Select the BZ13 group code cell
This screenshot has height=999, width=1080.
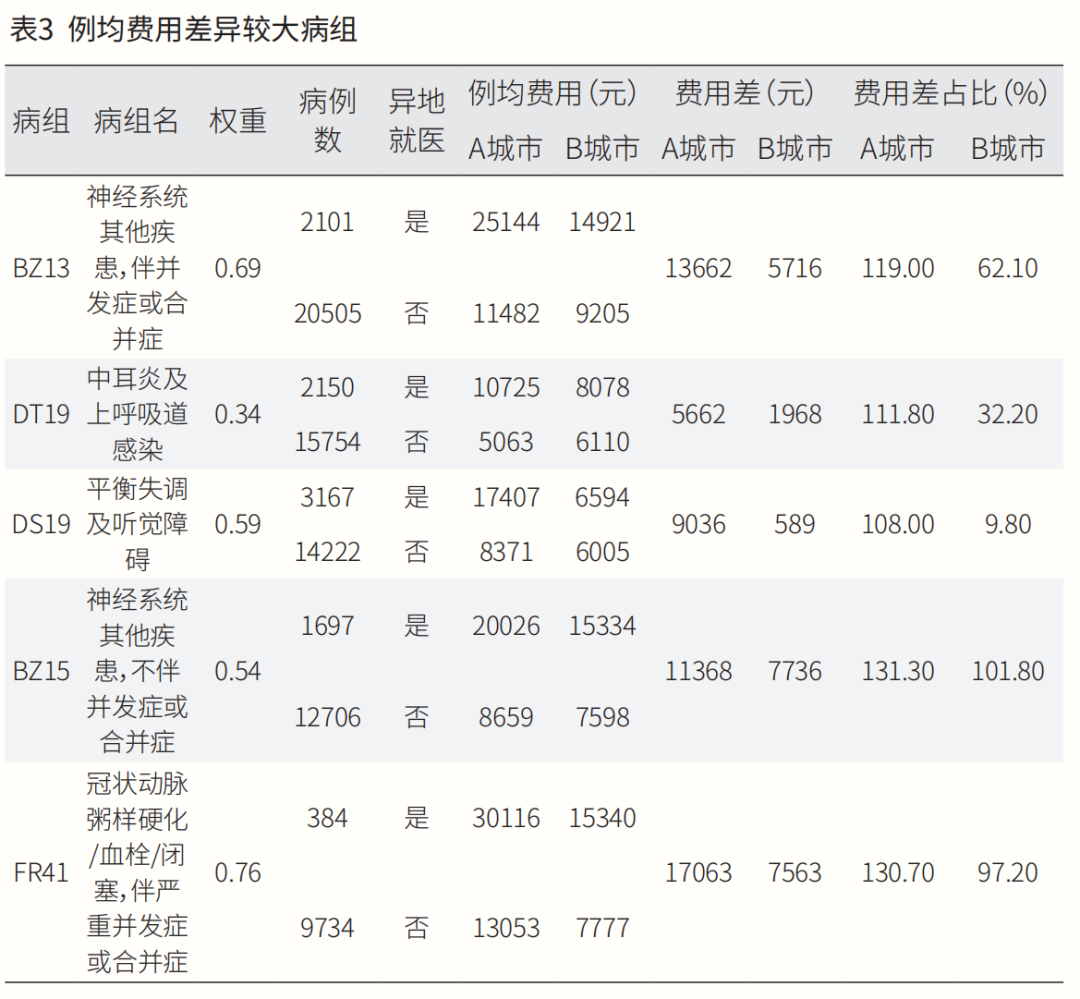coord(42,268)
